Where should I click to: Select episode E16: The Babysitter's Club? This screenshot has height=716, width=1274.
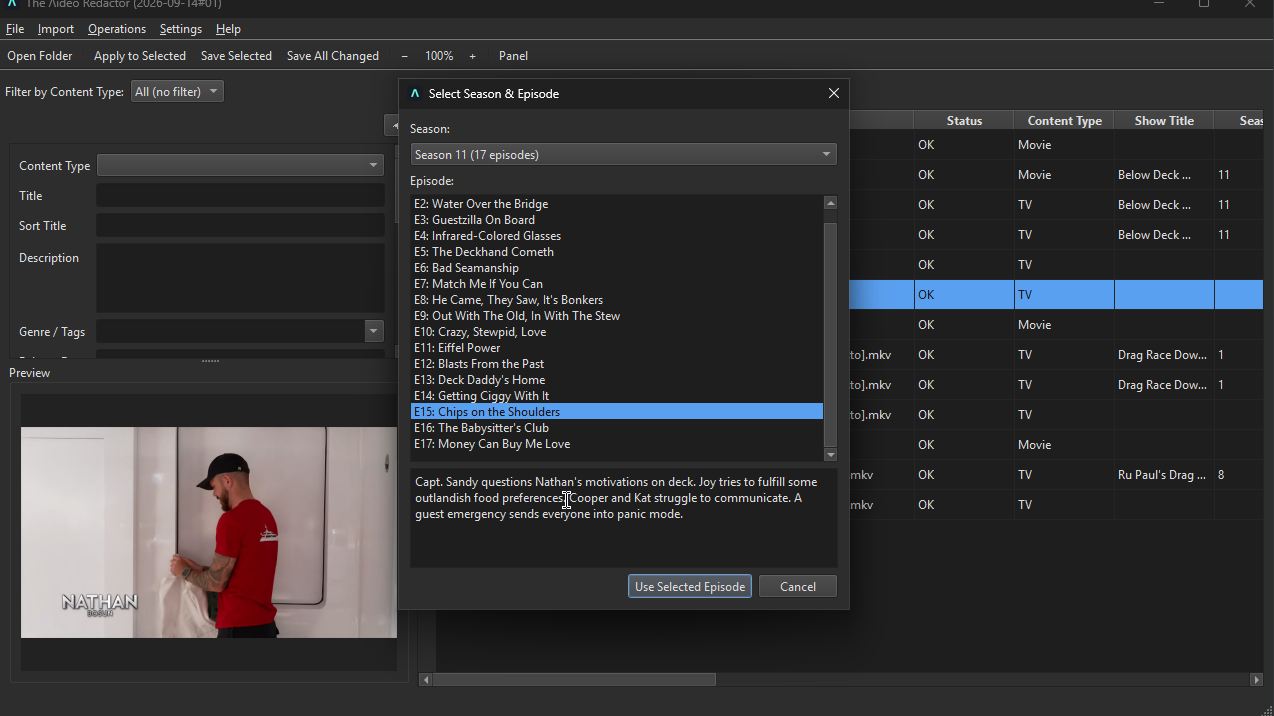pyautogui.click(x=616, y=428)
